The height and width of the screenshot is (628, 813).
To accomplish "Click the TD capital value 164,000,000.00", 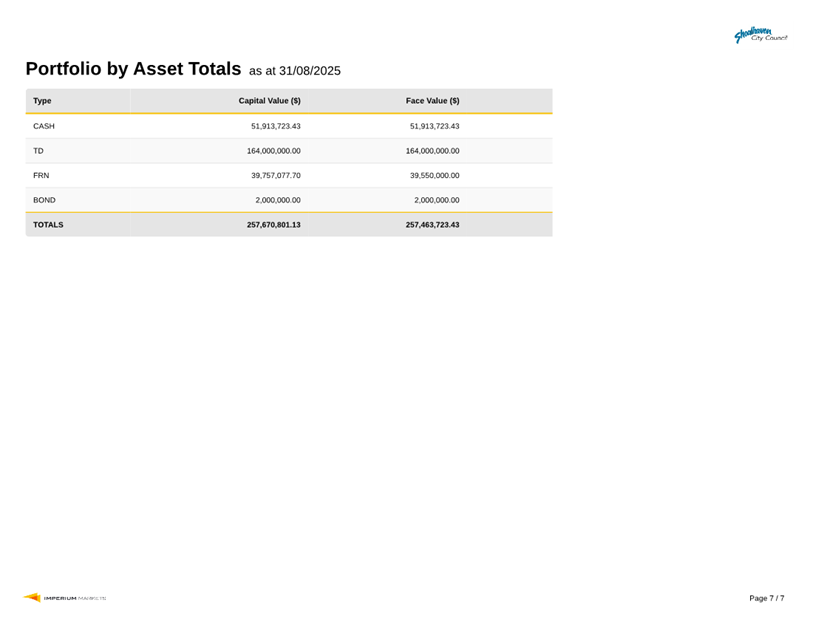I will 273,151.
